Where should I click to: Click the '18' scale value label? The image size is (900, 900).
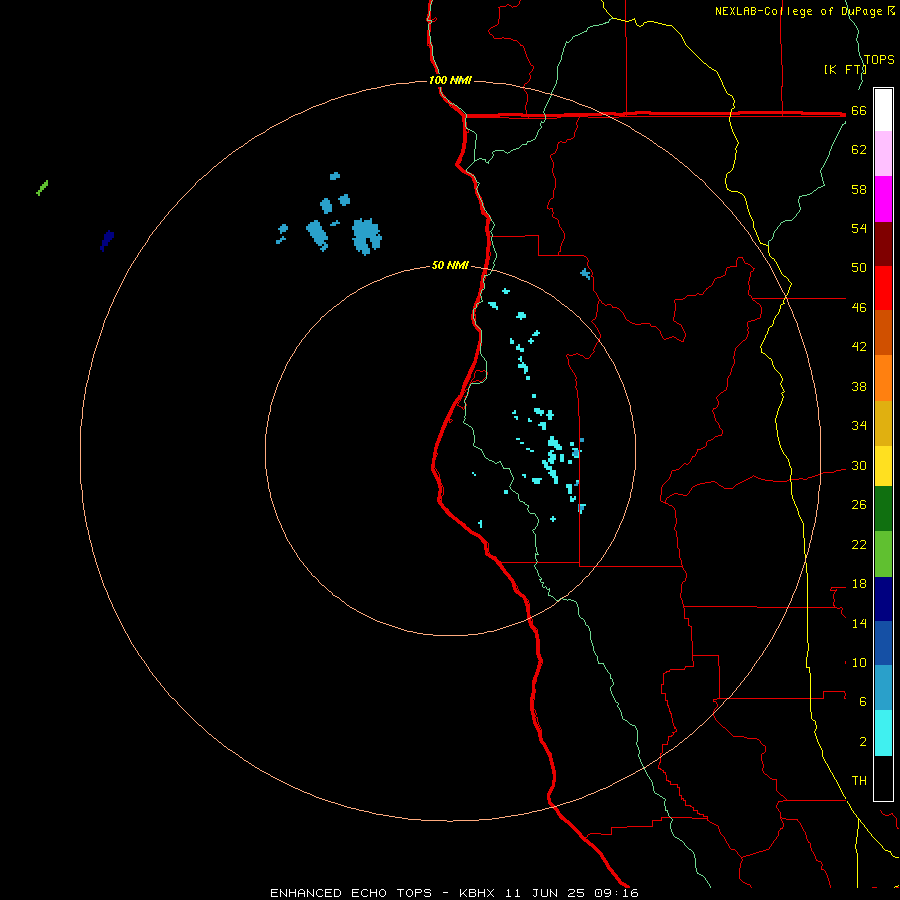(x=859, y=584)
